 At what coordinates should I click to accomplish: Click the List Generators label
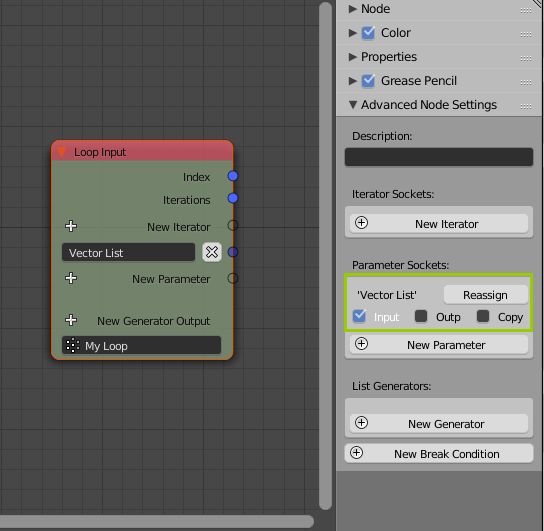391,386
